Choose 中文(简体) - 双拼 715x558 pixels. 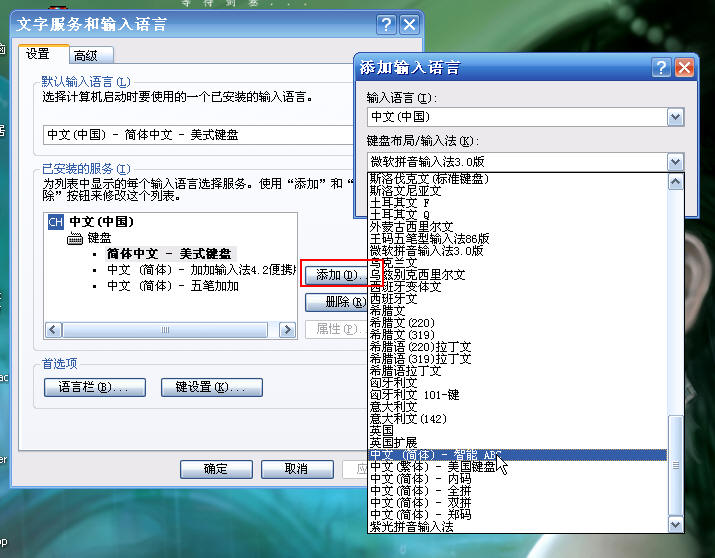517,503
